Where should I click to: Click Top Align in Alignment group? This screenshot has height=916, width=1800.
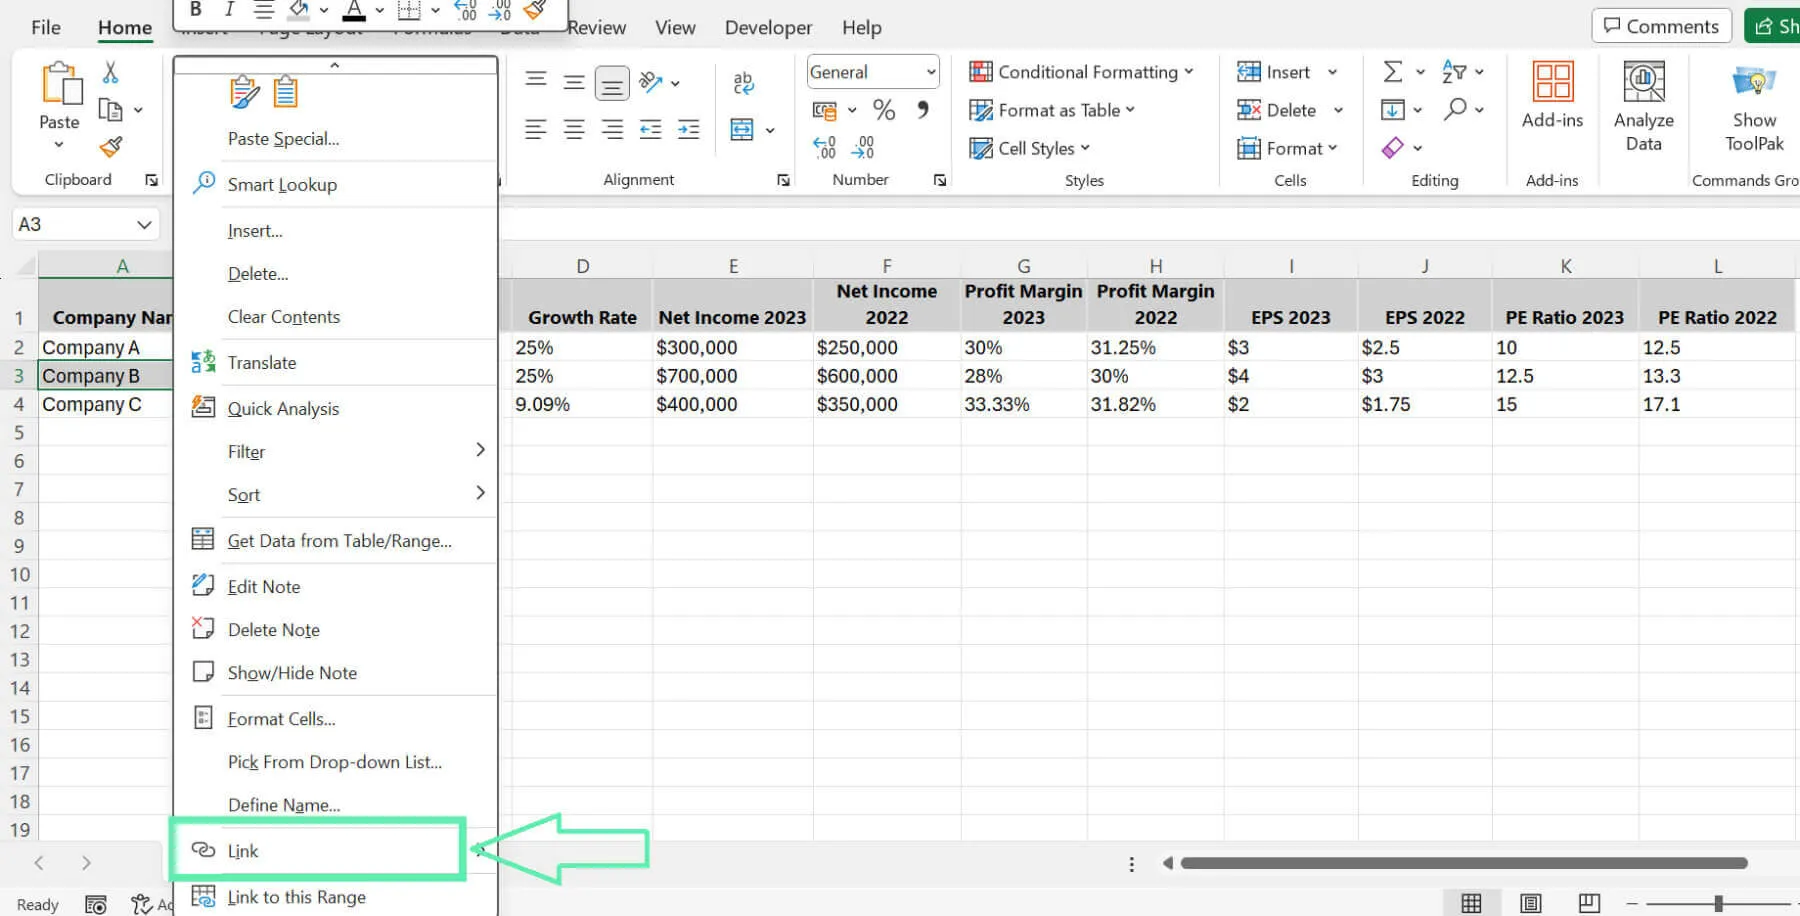pyautogui.click(x=536, y=80)
